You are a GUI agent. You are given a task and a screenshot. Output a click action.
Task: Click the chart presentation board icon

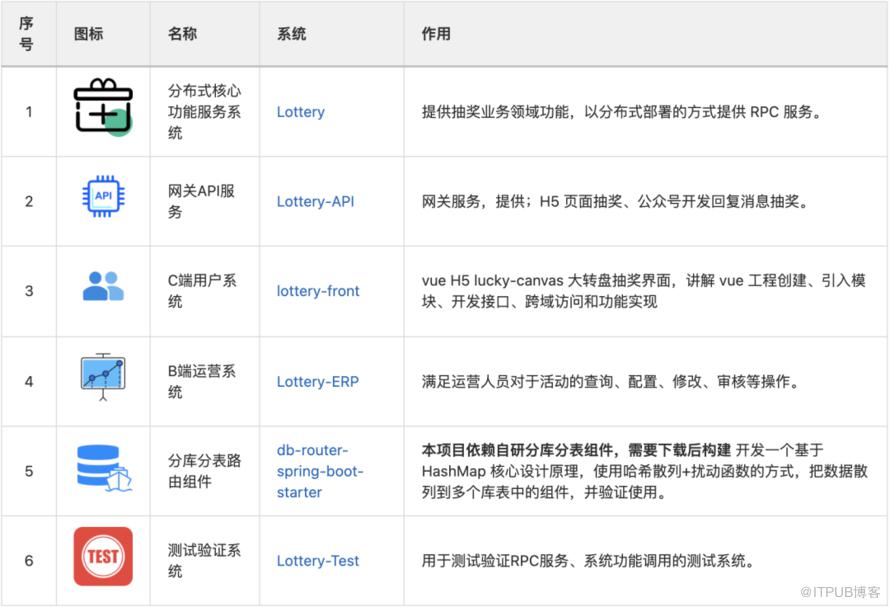[x=103, y=376]
